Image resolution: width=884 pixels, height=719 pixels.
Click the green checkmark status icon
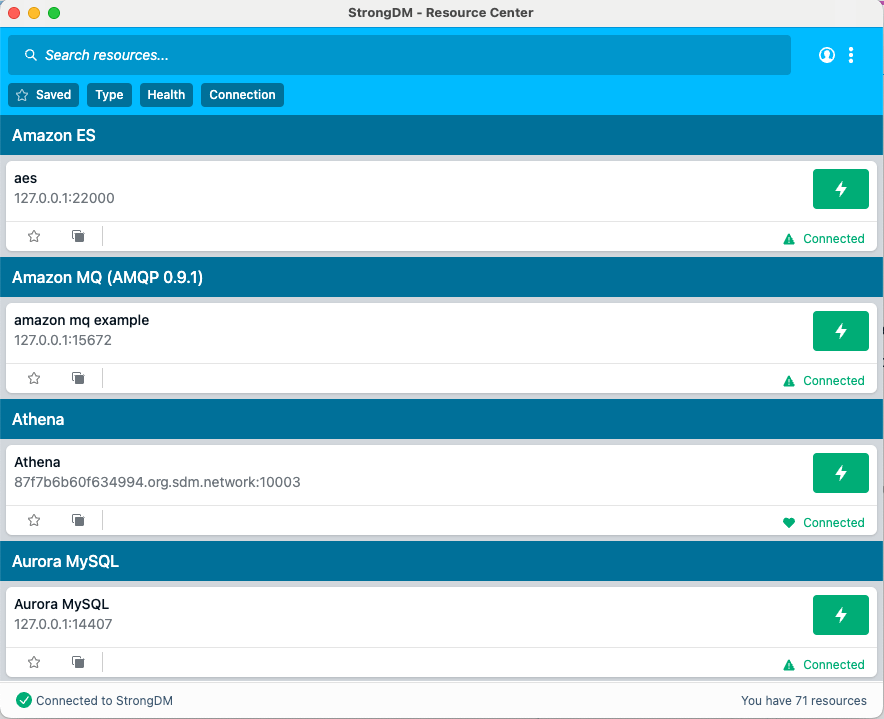[x=24, y=700]
